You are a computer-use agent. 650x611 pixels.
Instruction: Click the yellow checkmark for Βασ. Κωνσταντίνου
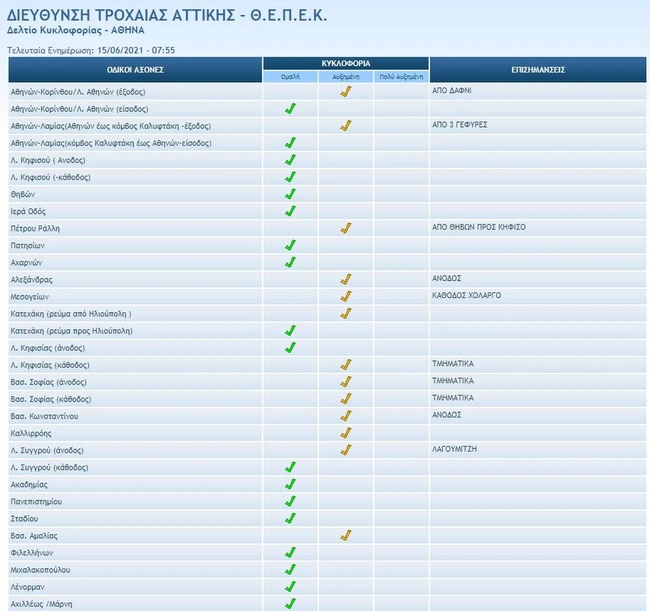[346, 415]
